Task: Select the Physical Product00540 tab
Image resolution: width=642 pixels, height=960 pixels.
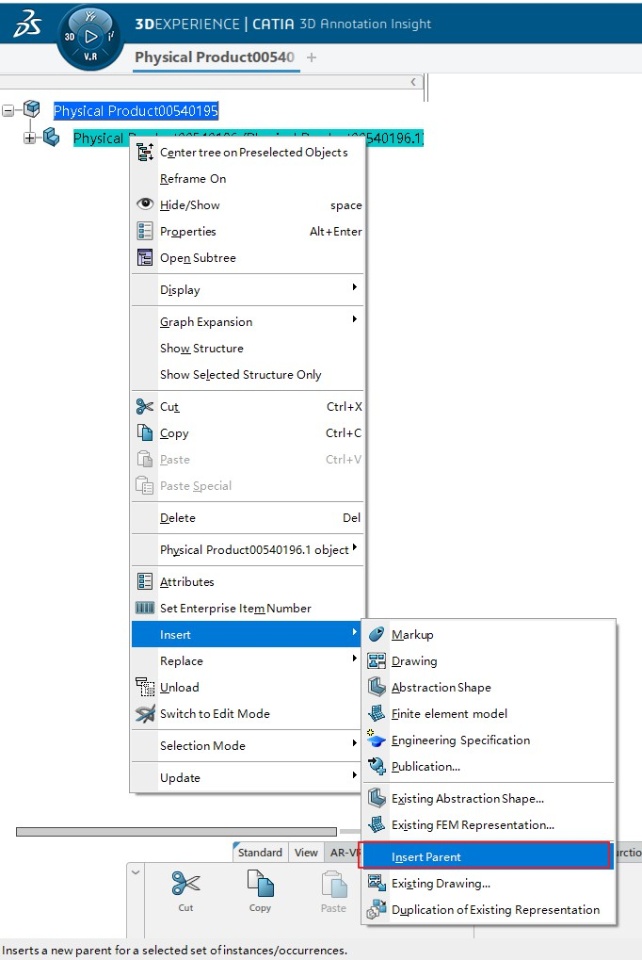Action: click(x=215, y=57)
